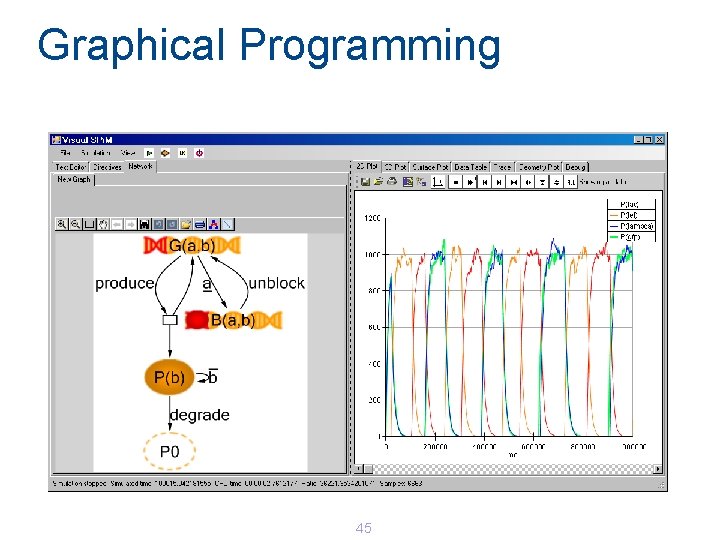This screenshot has width=720, height=540.
Task: Click the rightmost plot toolbar button
Action: point(571,182)
